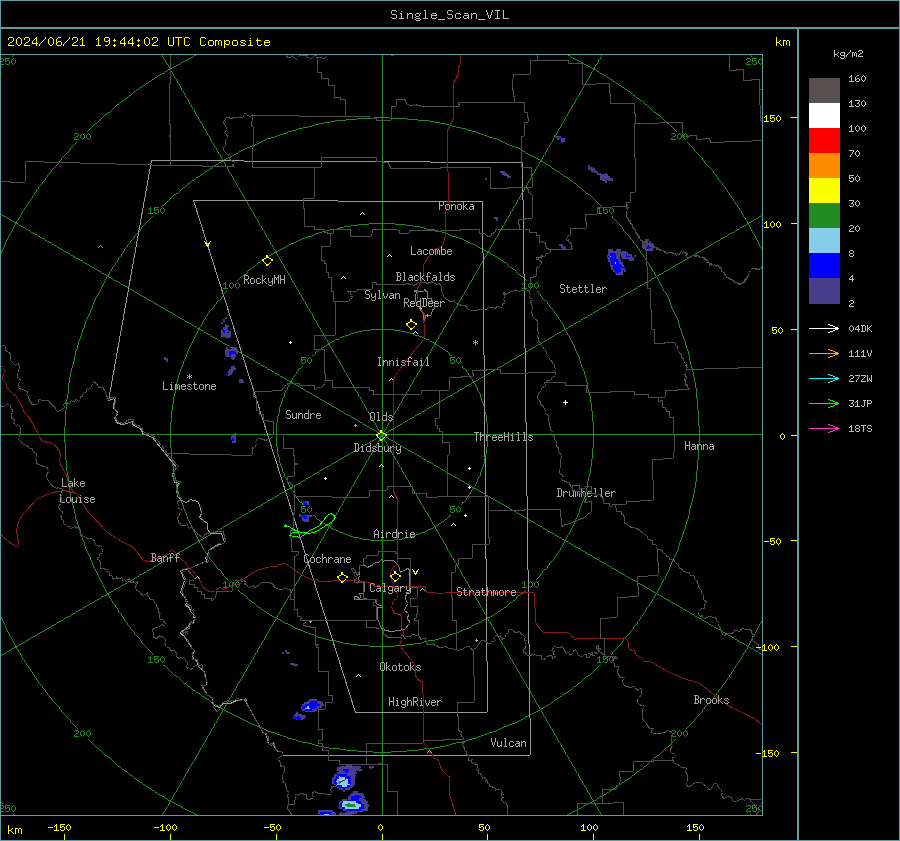
Task: Click the 160 value on the color scale
Action: tap(857, 79)
